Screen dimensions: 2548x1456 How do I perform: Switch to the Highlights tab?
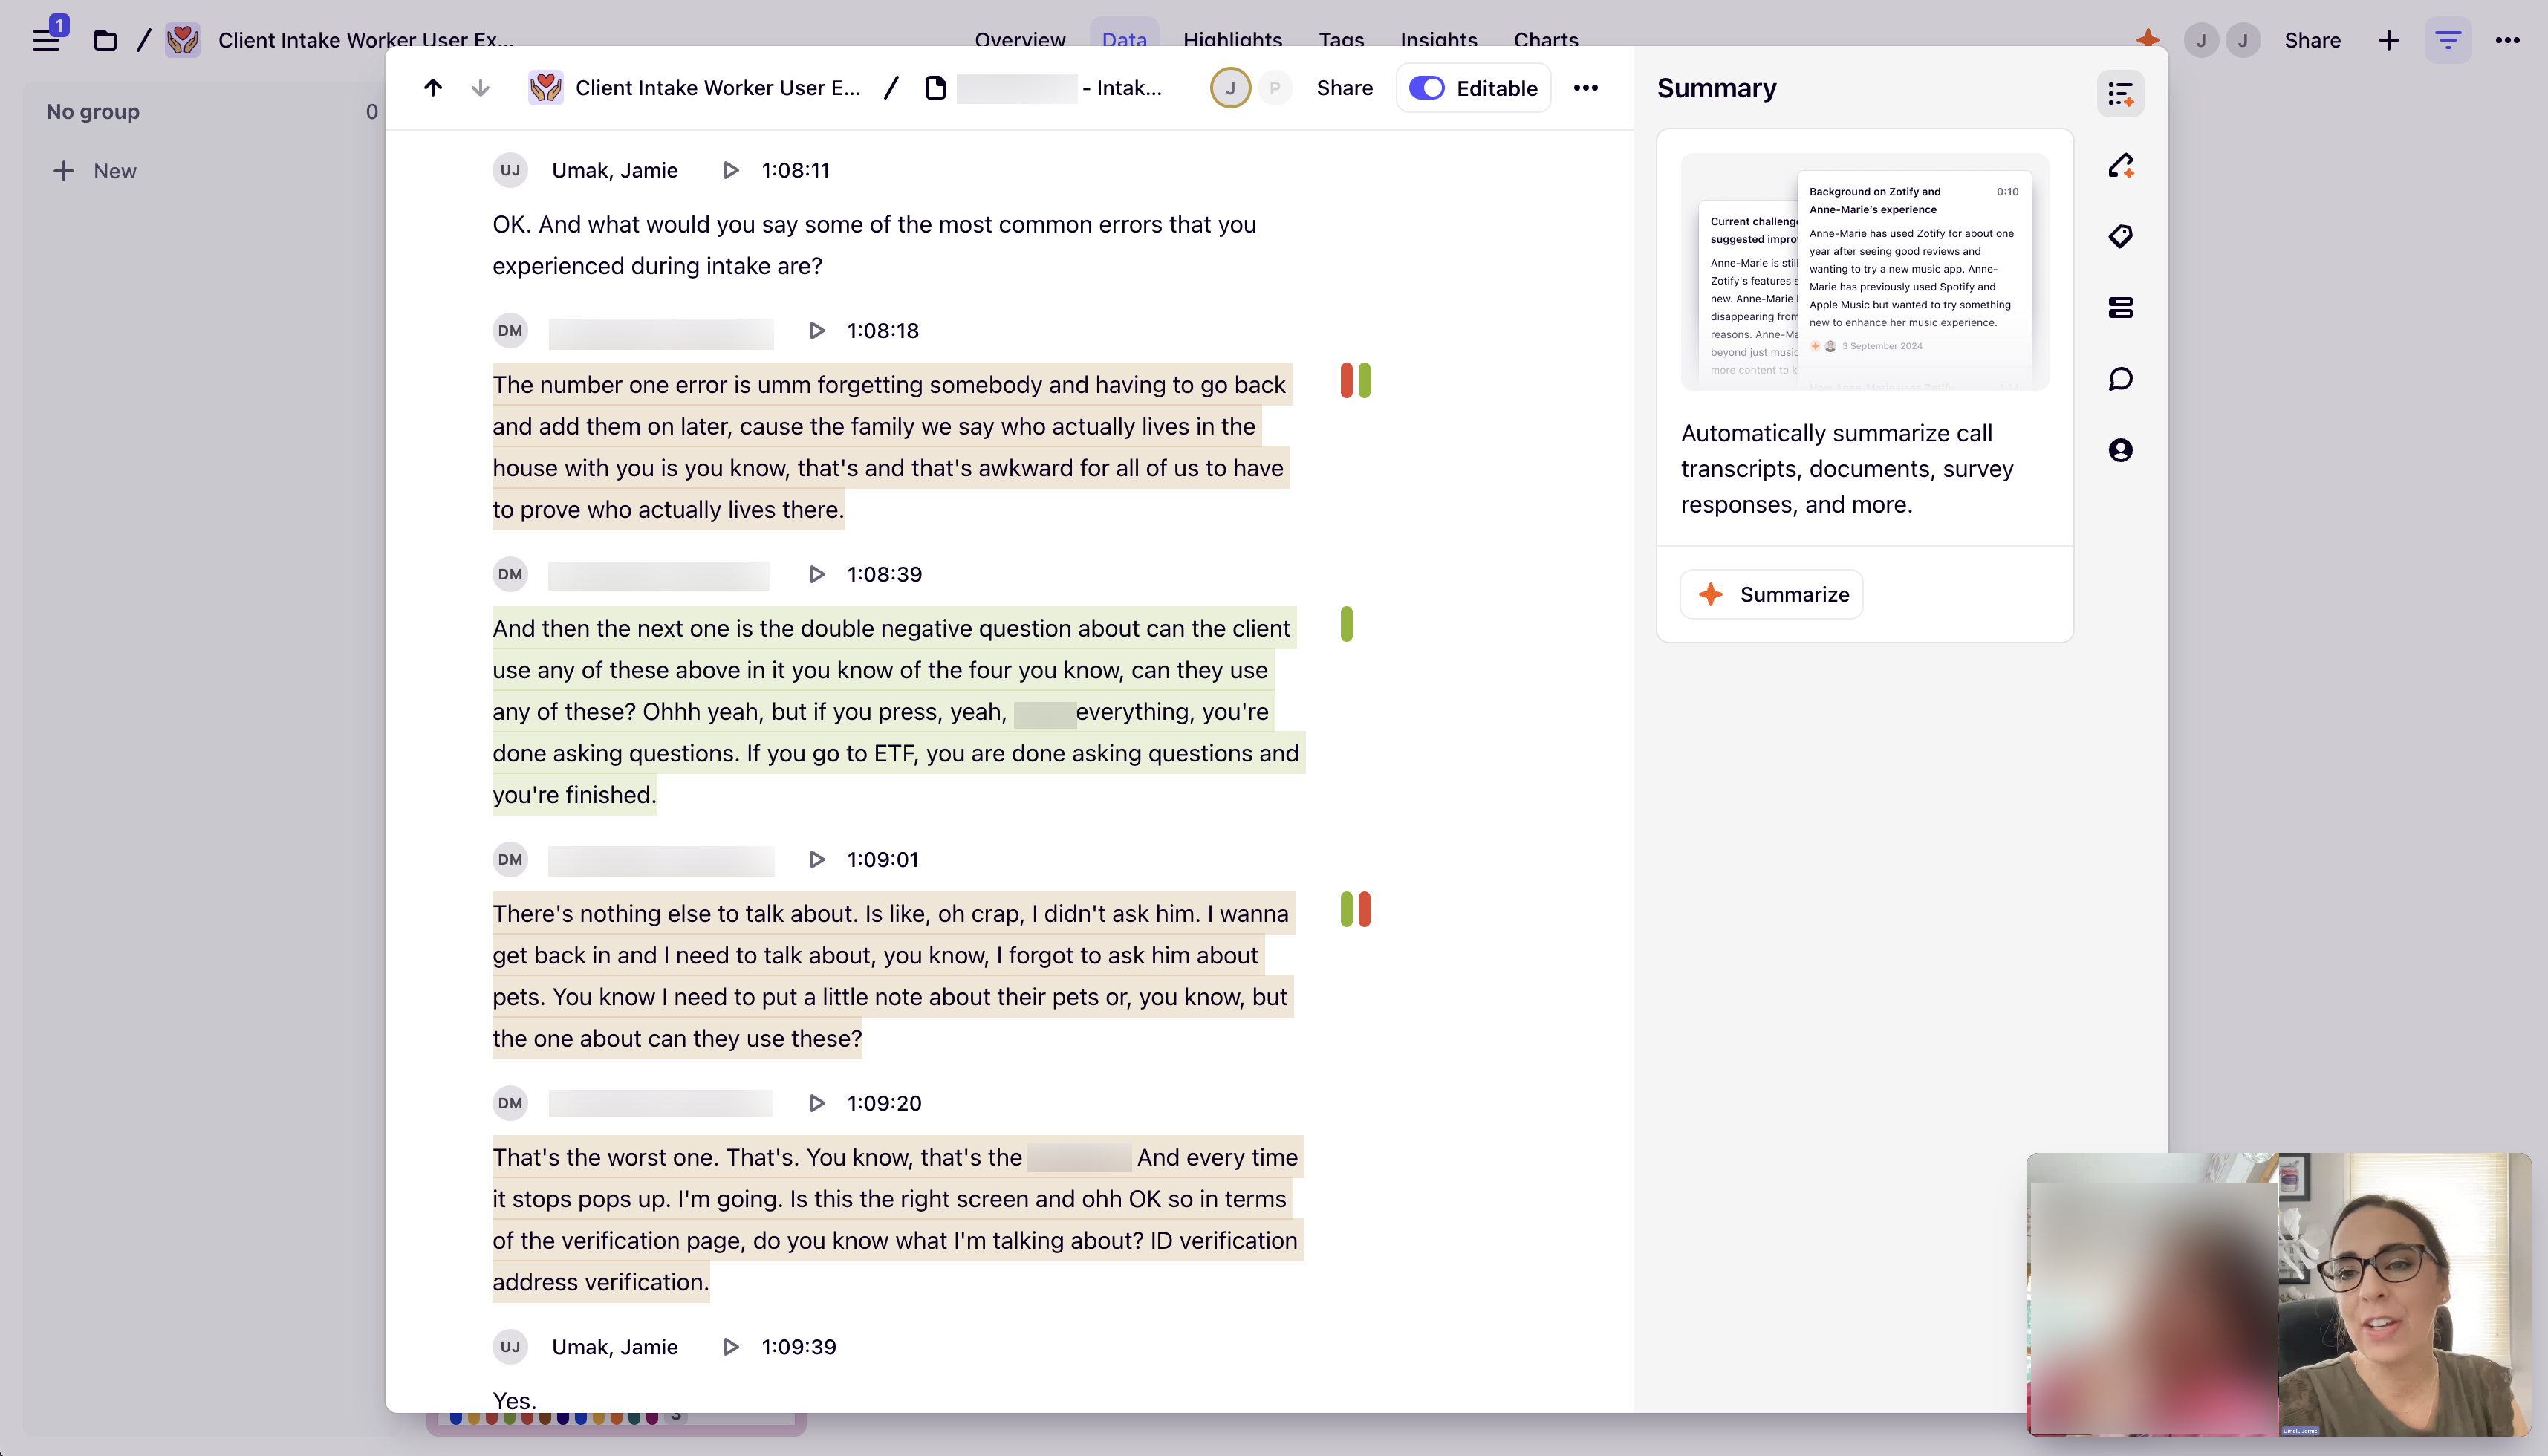(x=1232, y=40)
